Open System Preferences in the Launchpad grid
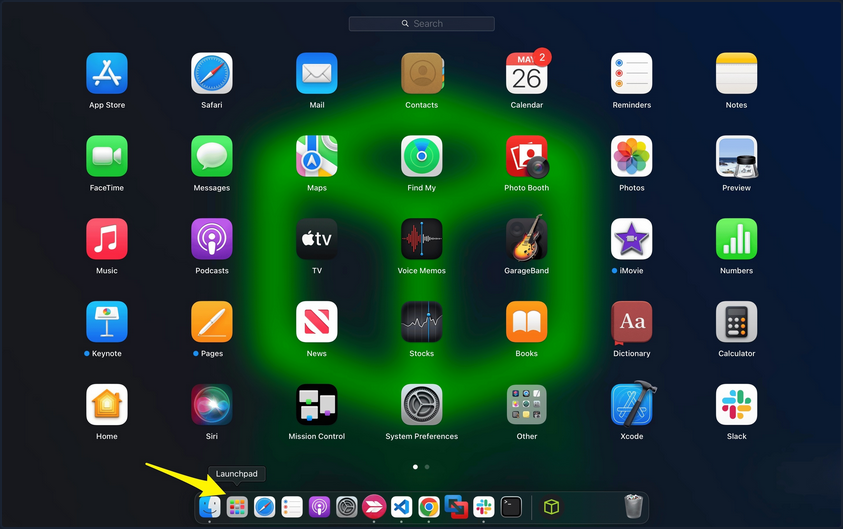Image resolution: width=843 pixels, height=529 pixels. [x=422, y=404]
